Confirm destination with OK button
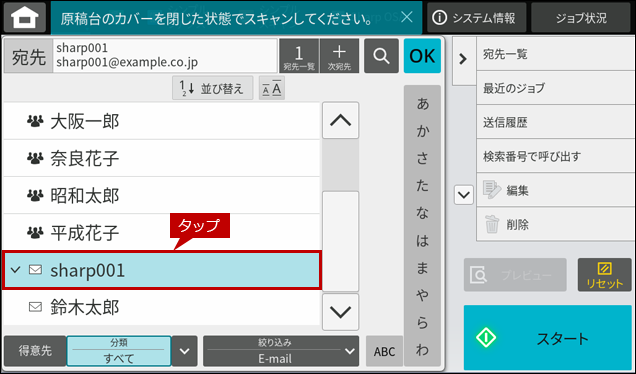This screenshot has width=636, height=374. [422, 56]
